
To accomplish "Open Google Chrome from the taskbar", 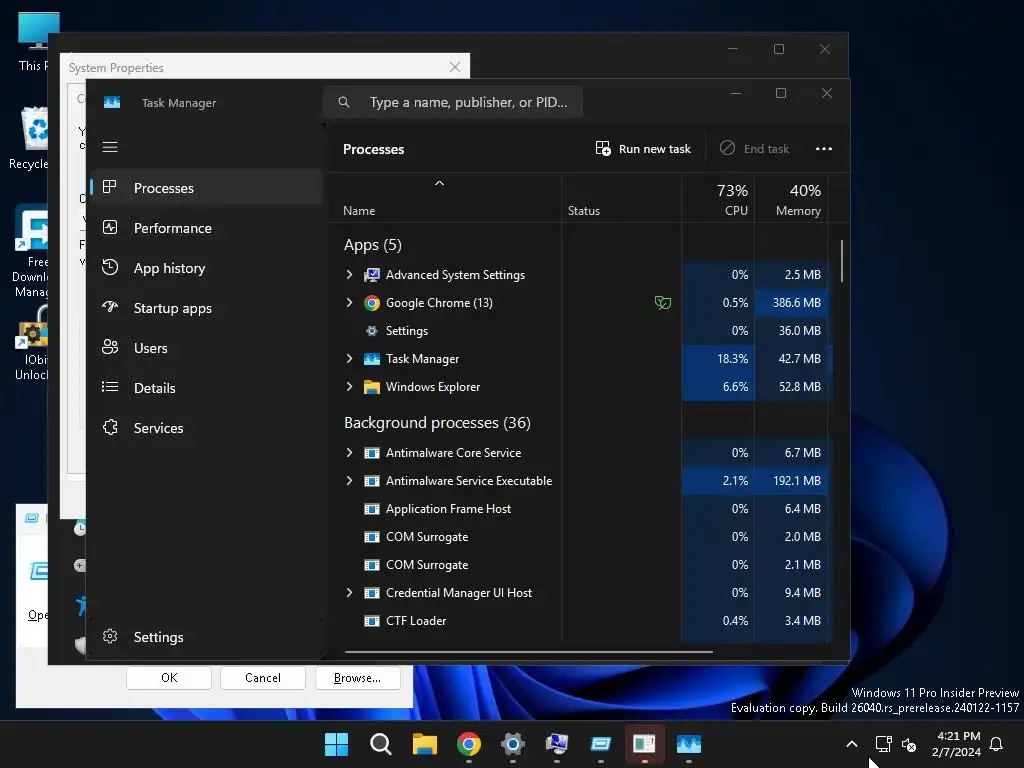I will pyautogui.click(x=469, y=744).
